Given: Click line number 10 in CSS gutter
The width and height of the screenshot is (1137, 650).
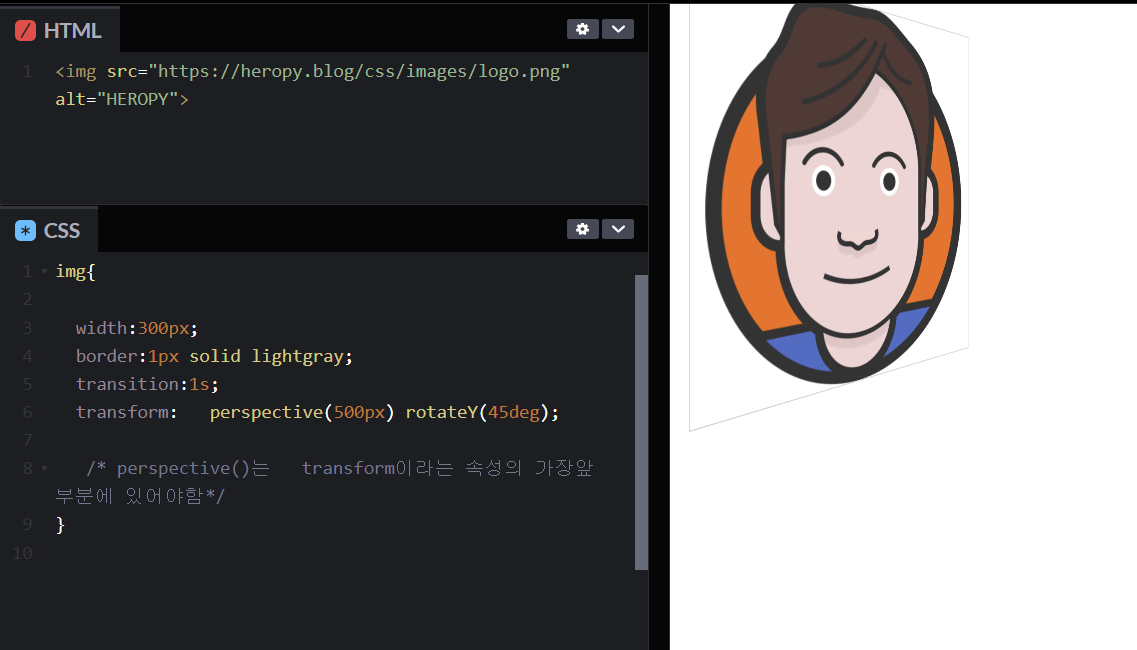Looking at the screenshot, I should [x=22, y=553].
